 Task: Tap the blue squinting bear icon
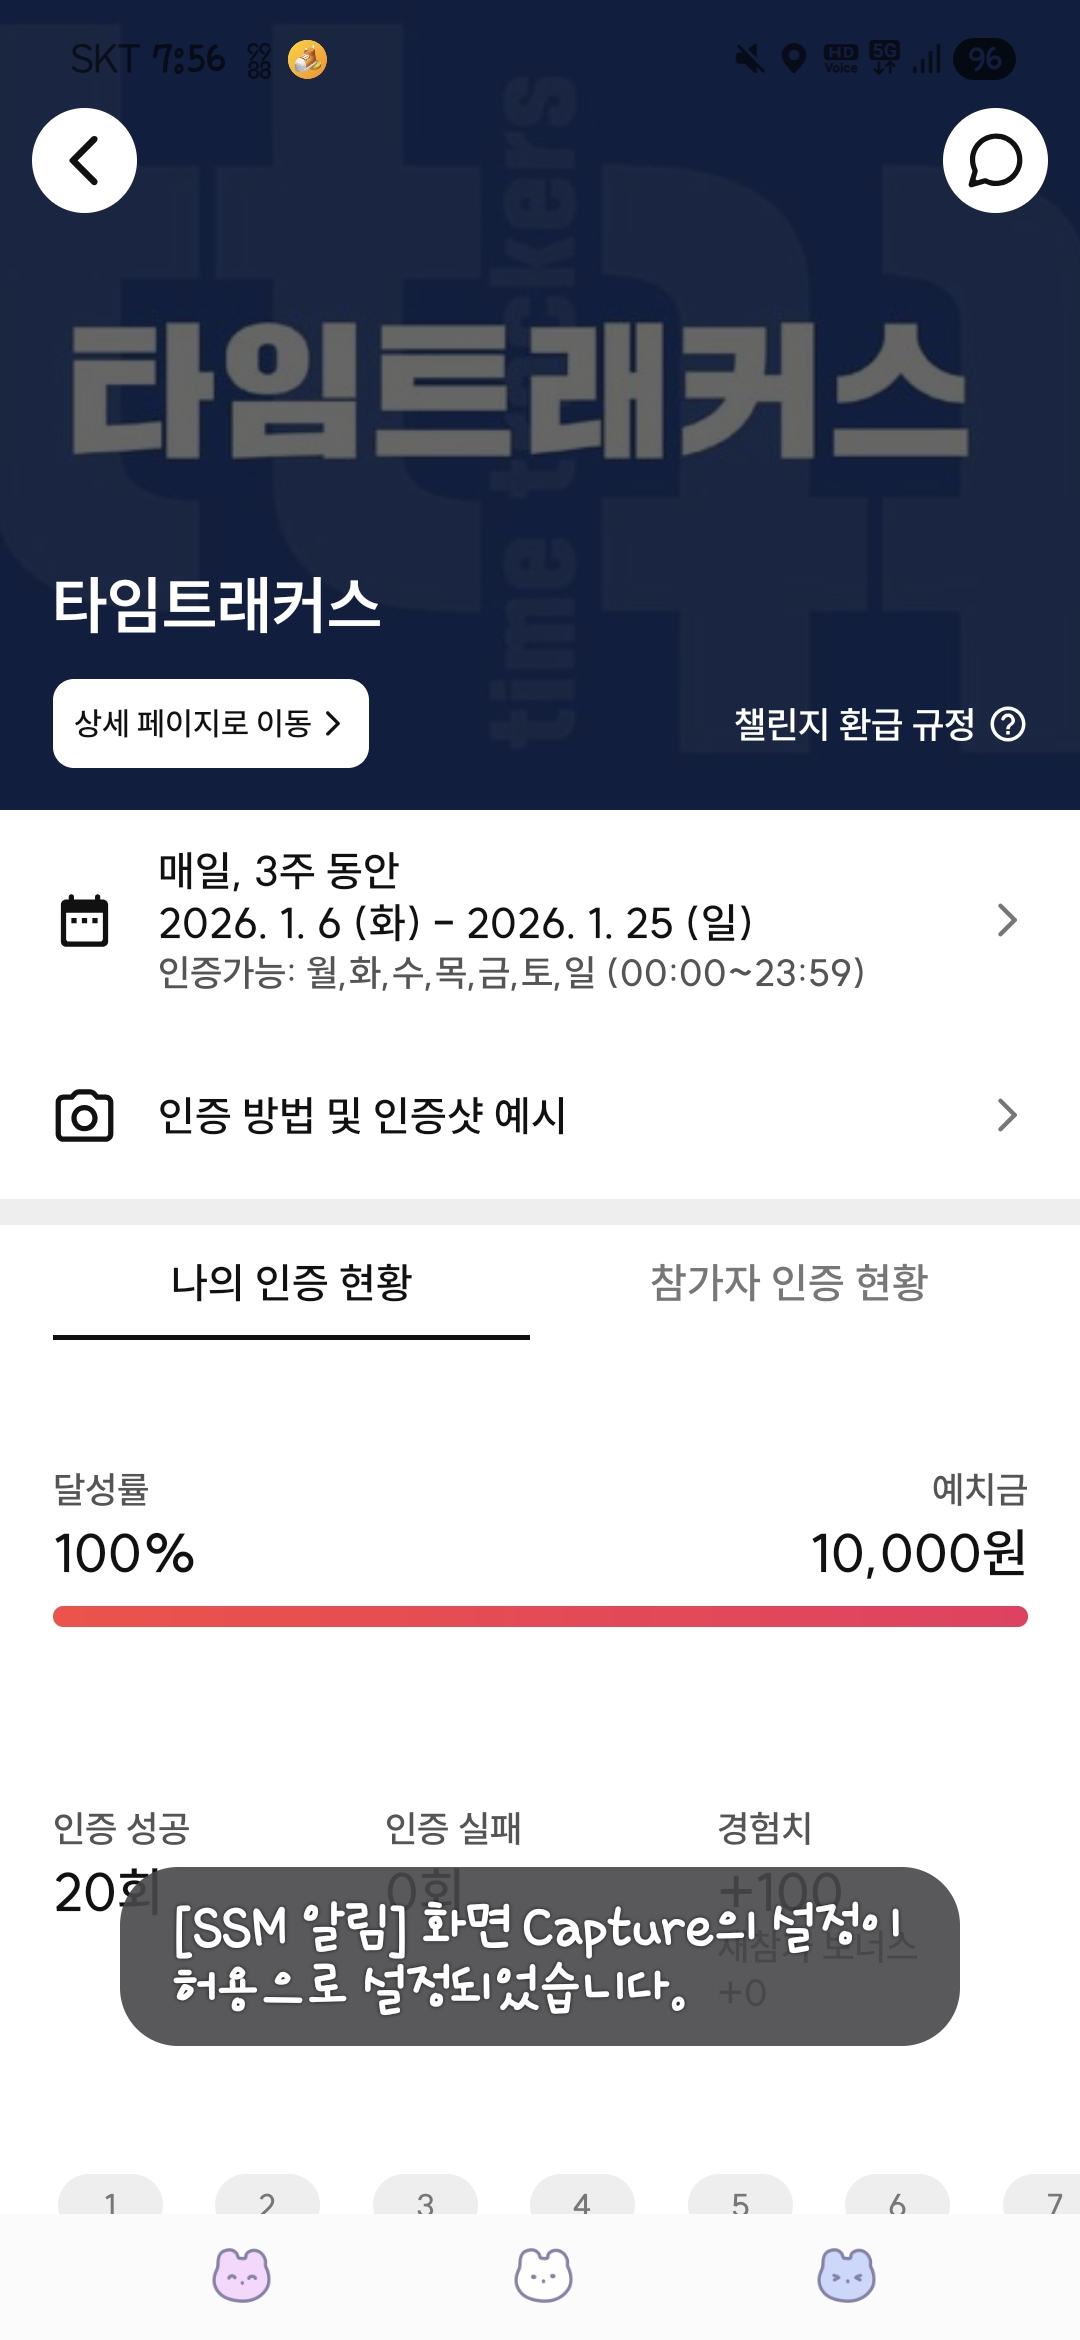coord(846,2275)
